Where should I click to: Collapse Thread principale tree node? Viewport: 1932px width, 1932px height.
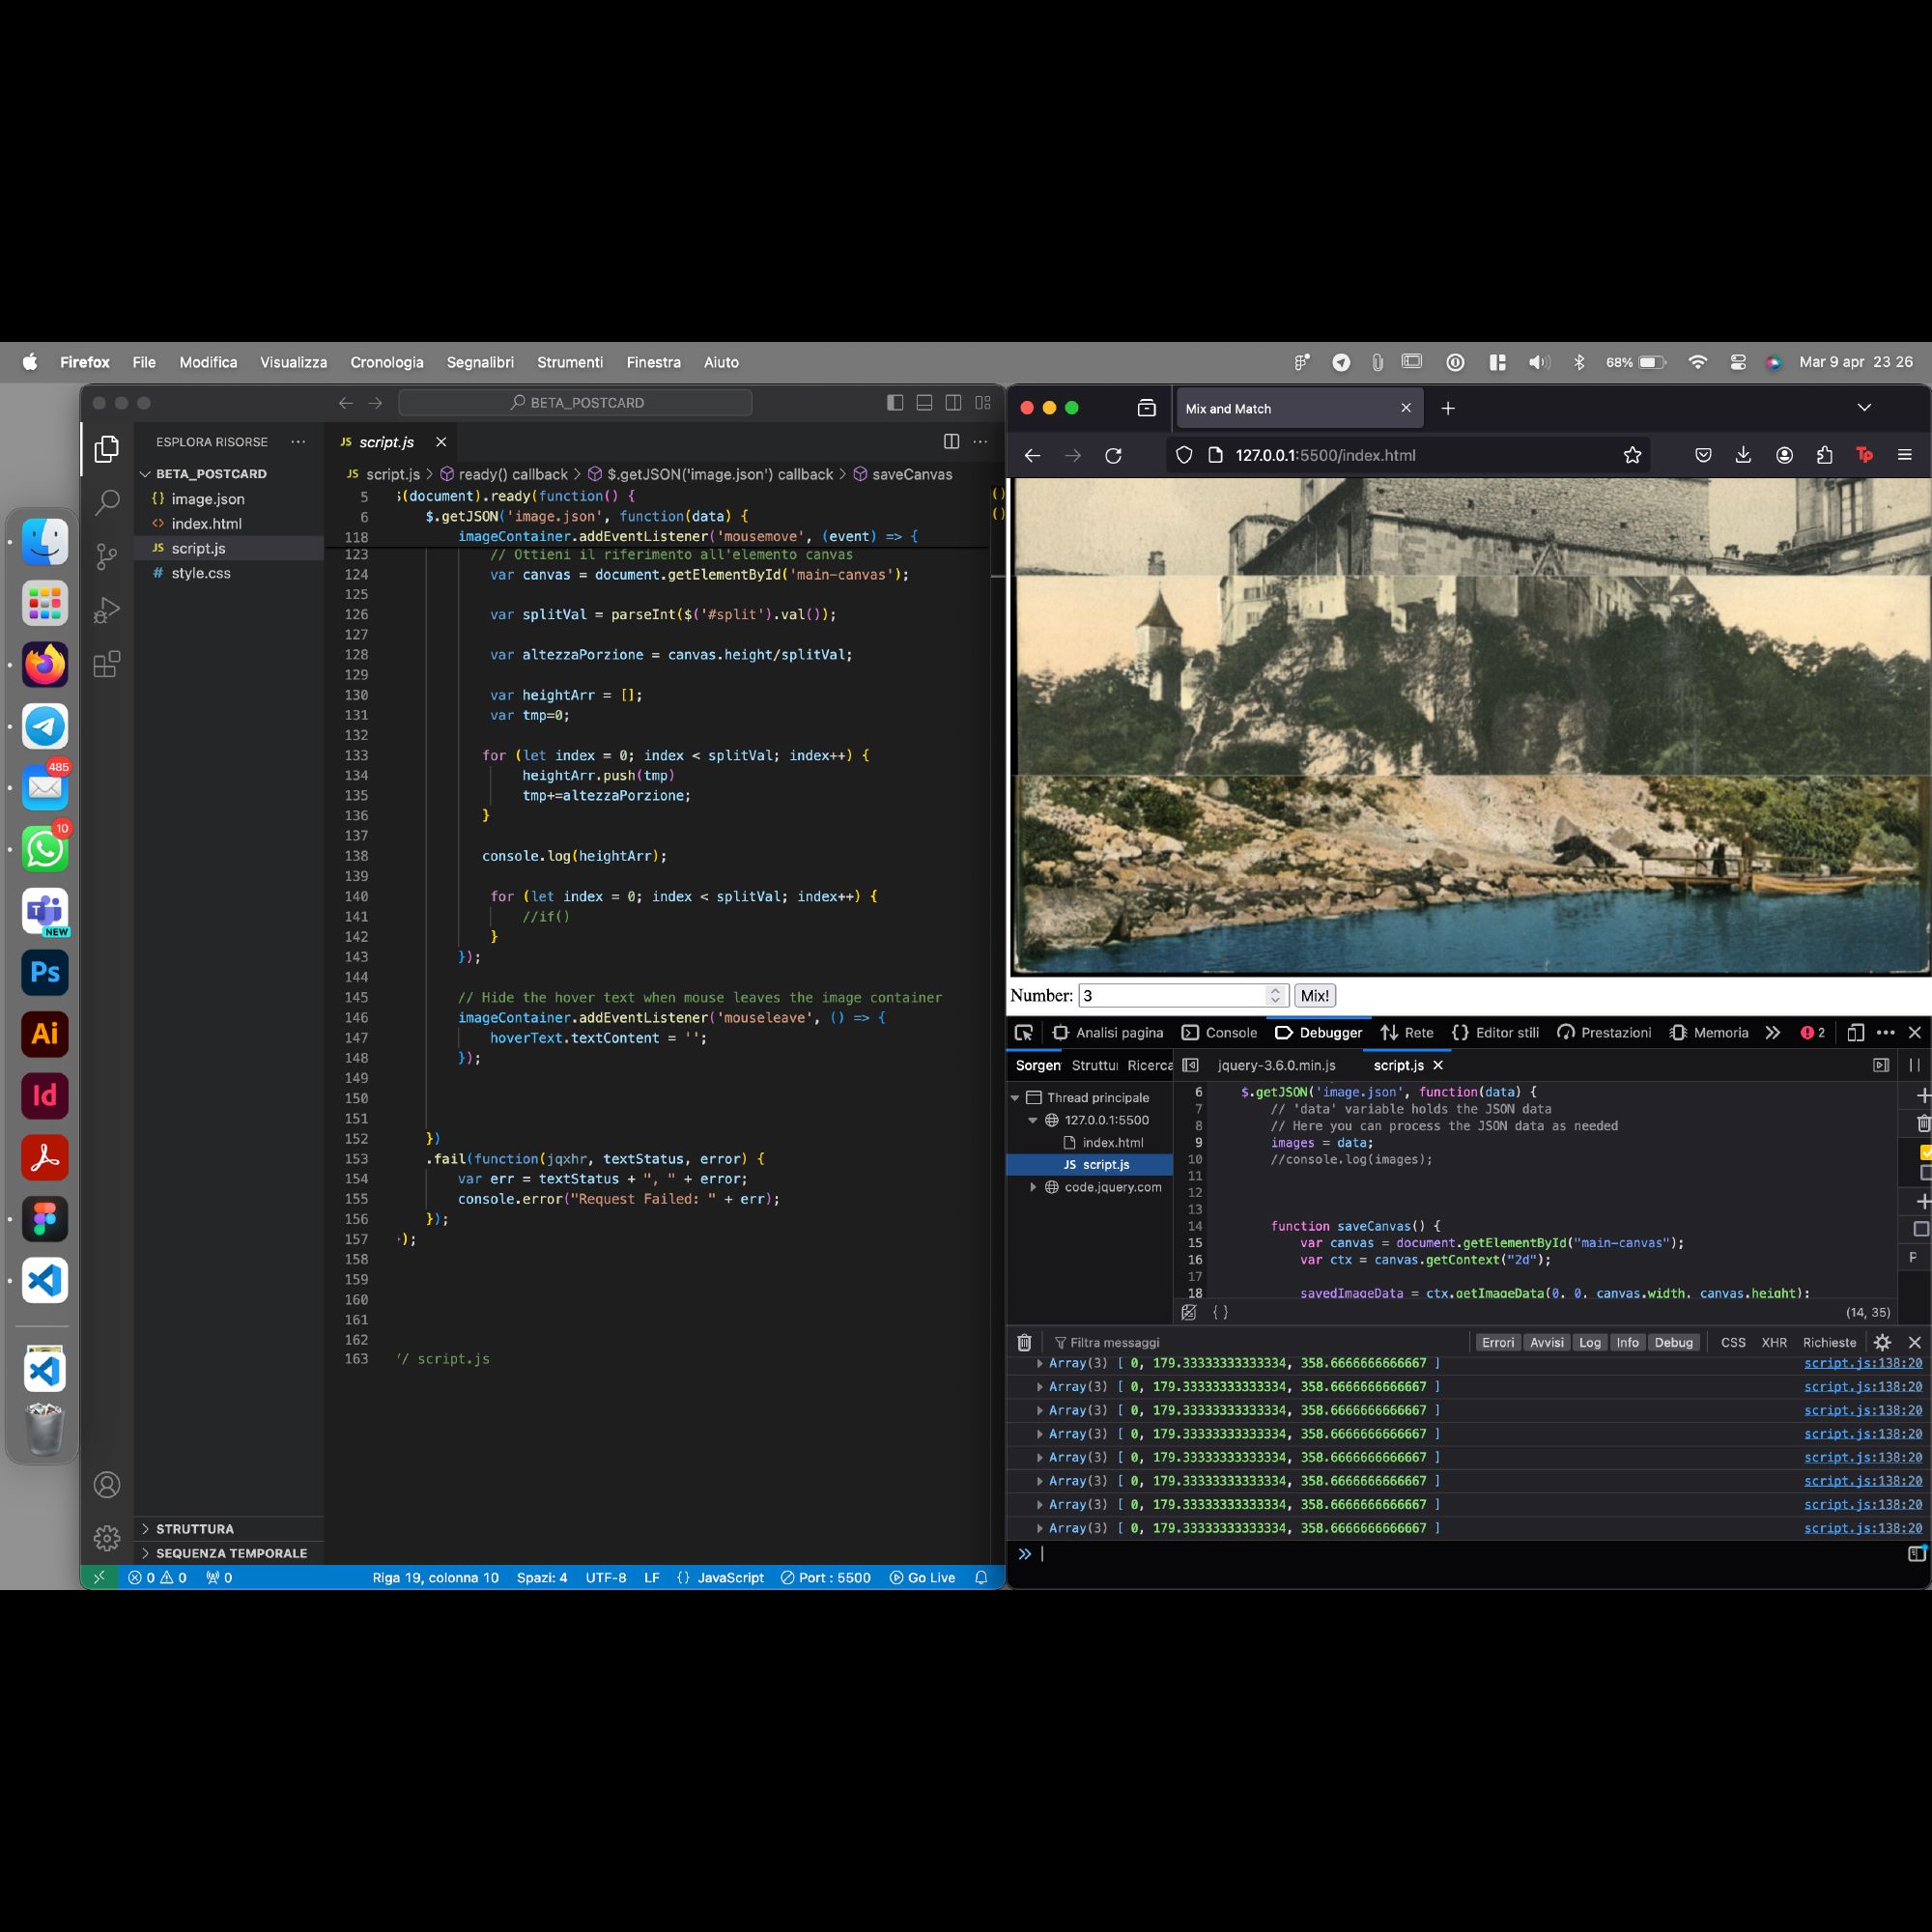(x=1016, y=1098)
